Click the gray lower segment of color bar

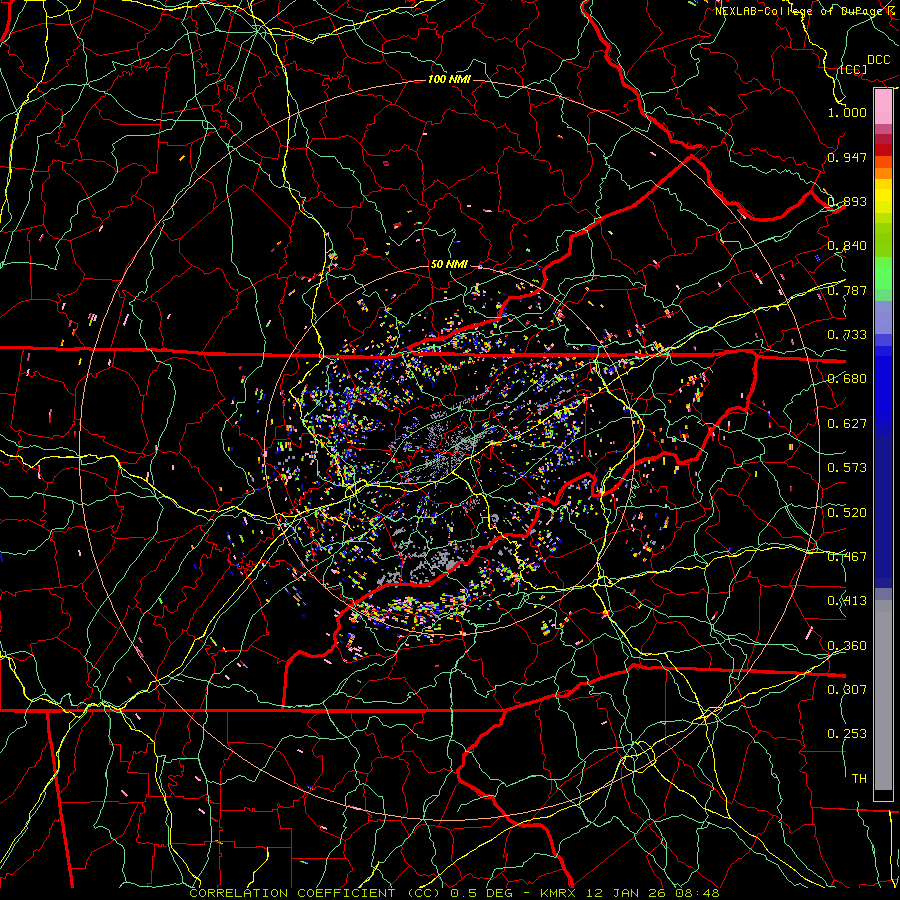(x=883, y=695)
